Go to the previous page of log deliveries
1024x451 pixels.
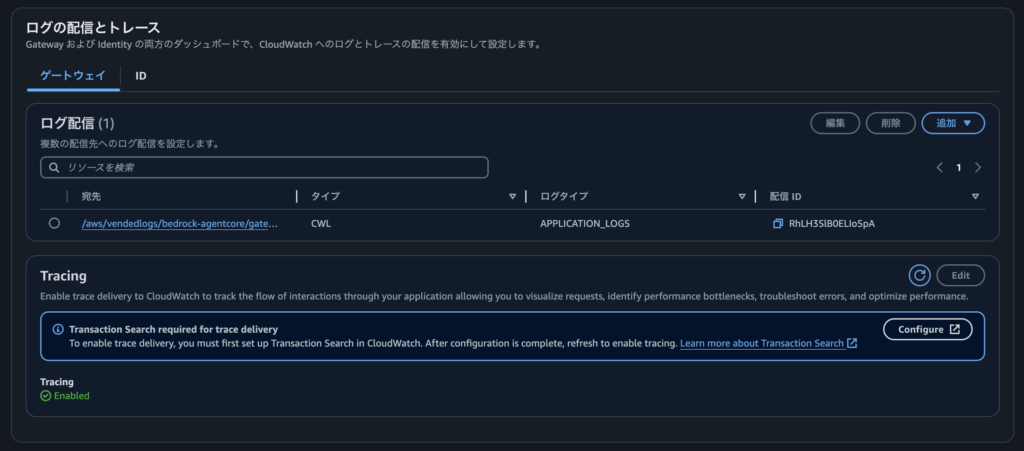(939, 168)
